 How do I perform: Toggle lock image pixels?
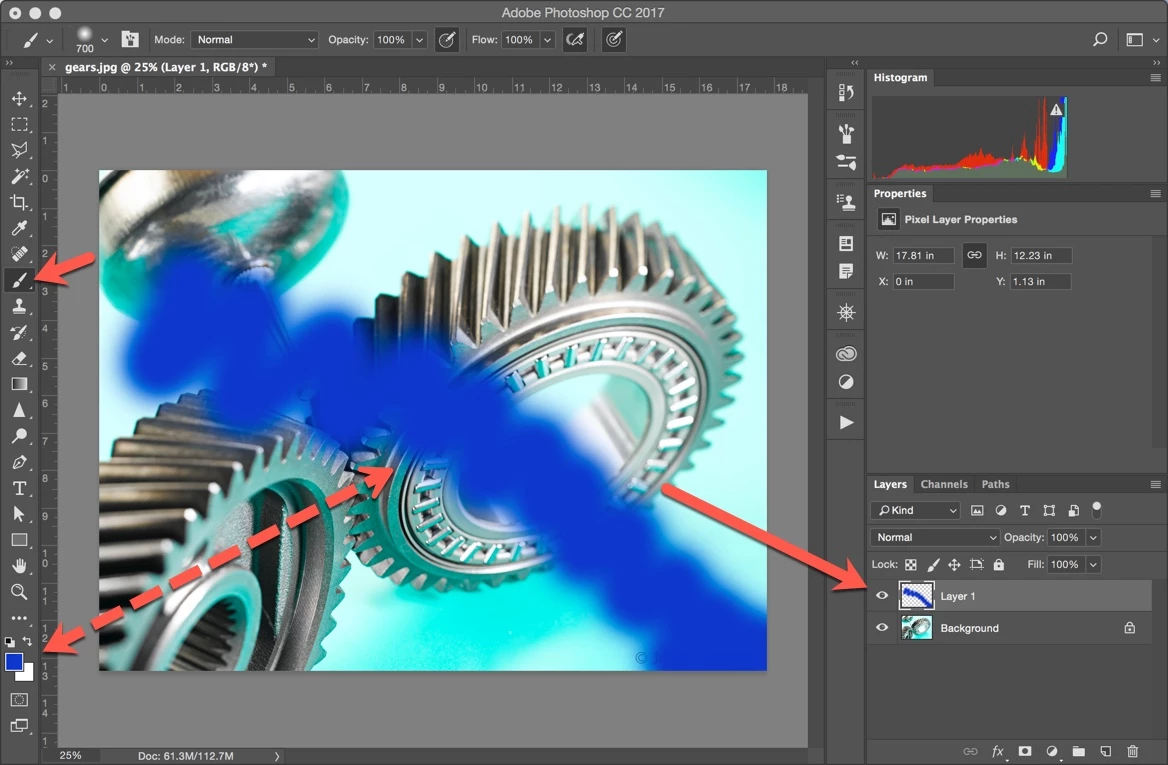click(933, 565)
